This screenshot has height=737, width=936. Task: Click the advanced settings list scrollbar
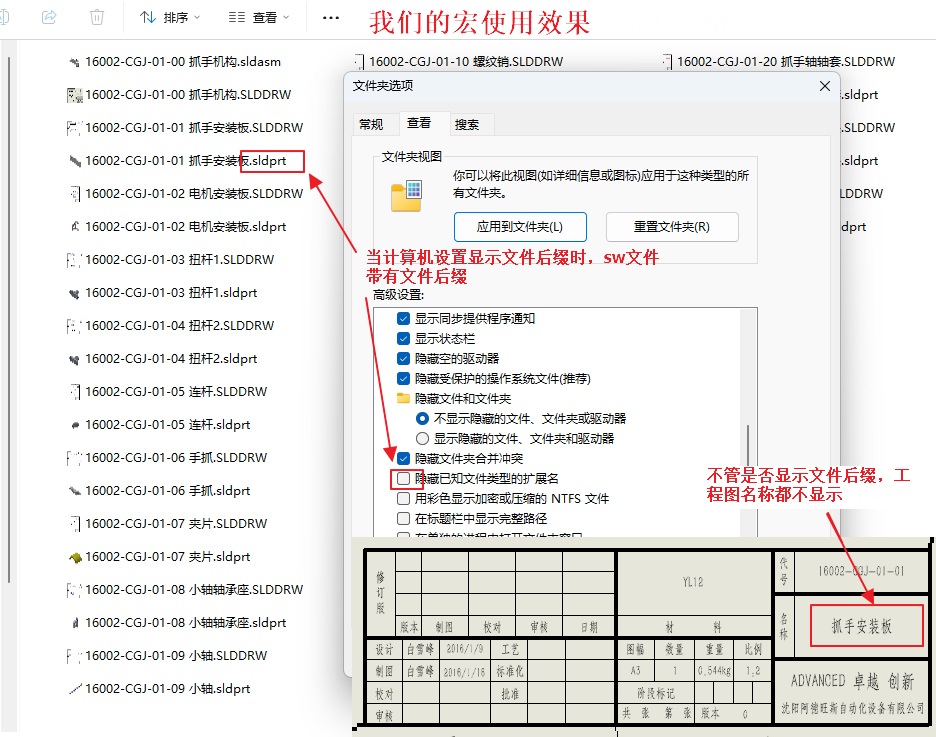click(747, 440)
